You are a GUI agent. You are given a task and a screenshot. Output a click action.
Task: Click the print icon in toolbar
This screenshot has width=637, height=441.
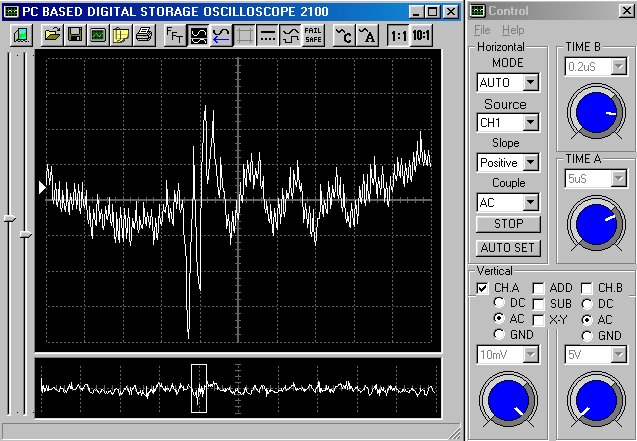143,35
